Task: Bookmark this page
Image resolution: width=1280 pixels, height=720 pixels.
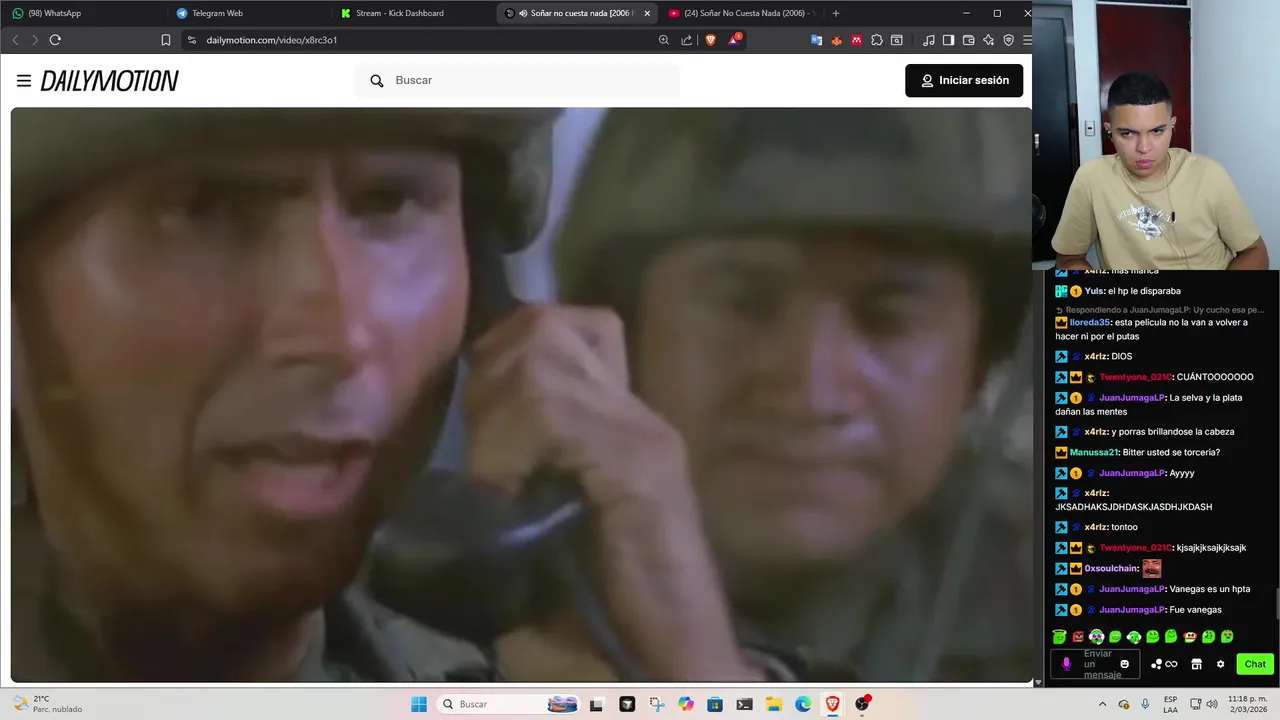Action: (166, 40)
